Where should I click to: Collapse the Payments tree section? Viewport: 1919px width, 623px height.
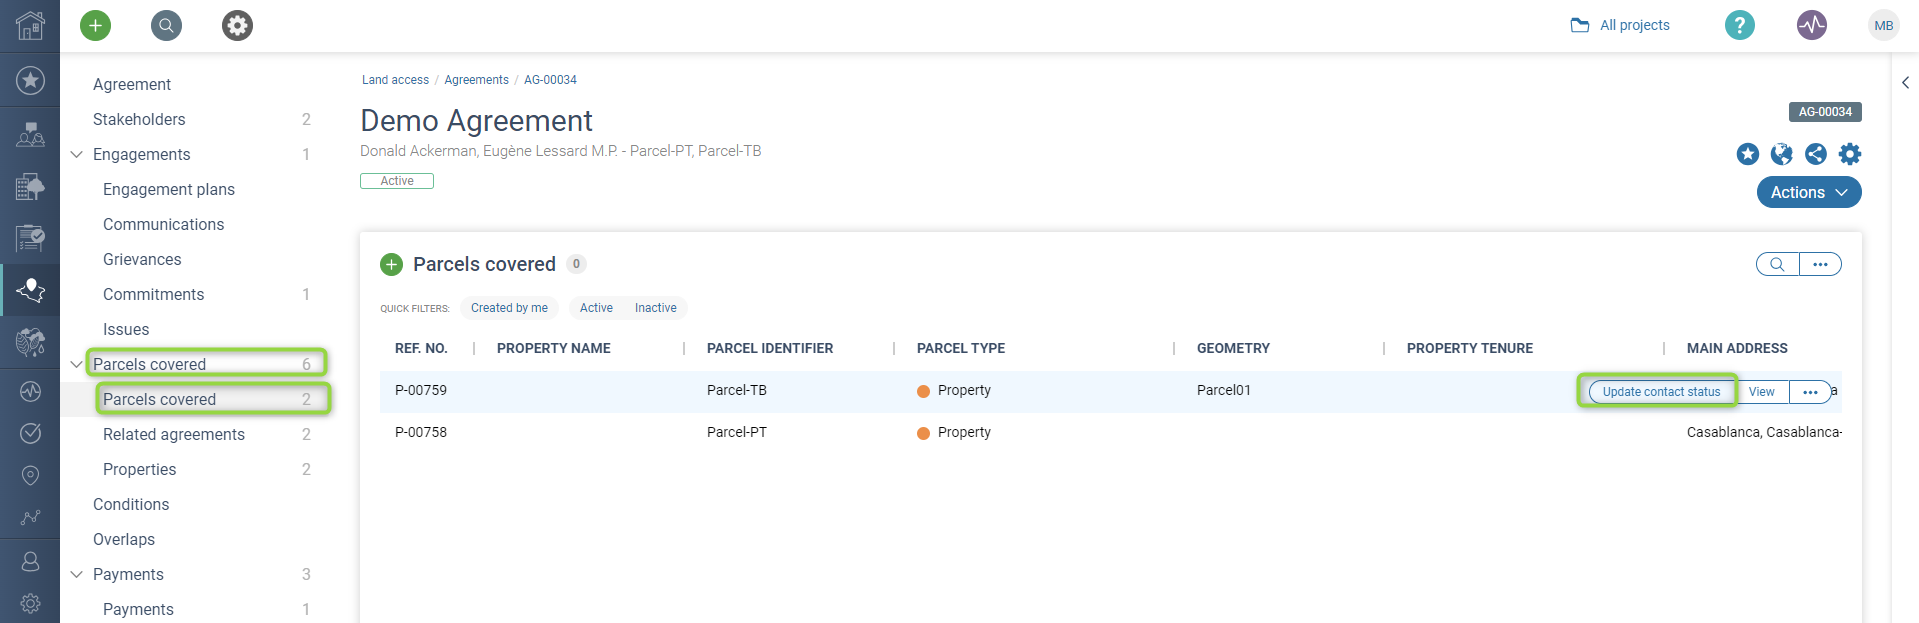pos(76,574)
